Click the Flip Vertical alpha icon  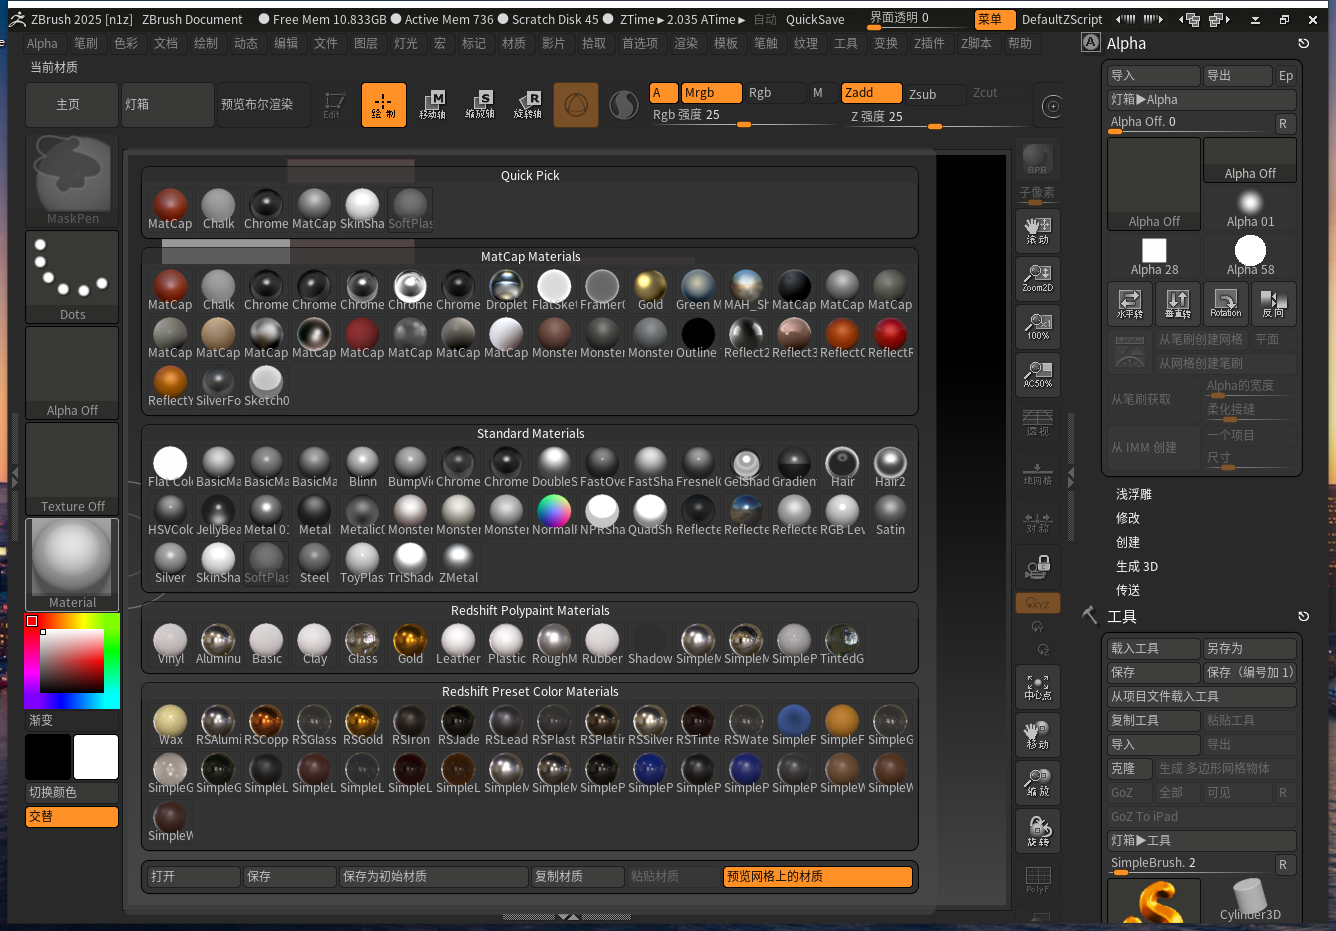[x=1178, y=304]
